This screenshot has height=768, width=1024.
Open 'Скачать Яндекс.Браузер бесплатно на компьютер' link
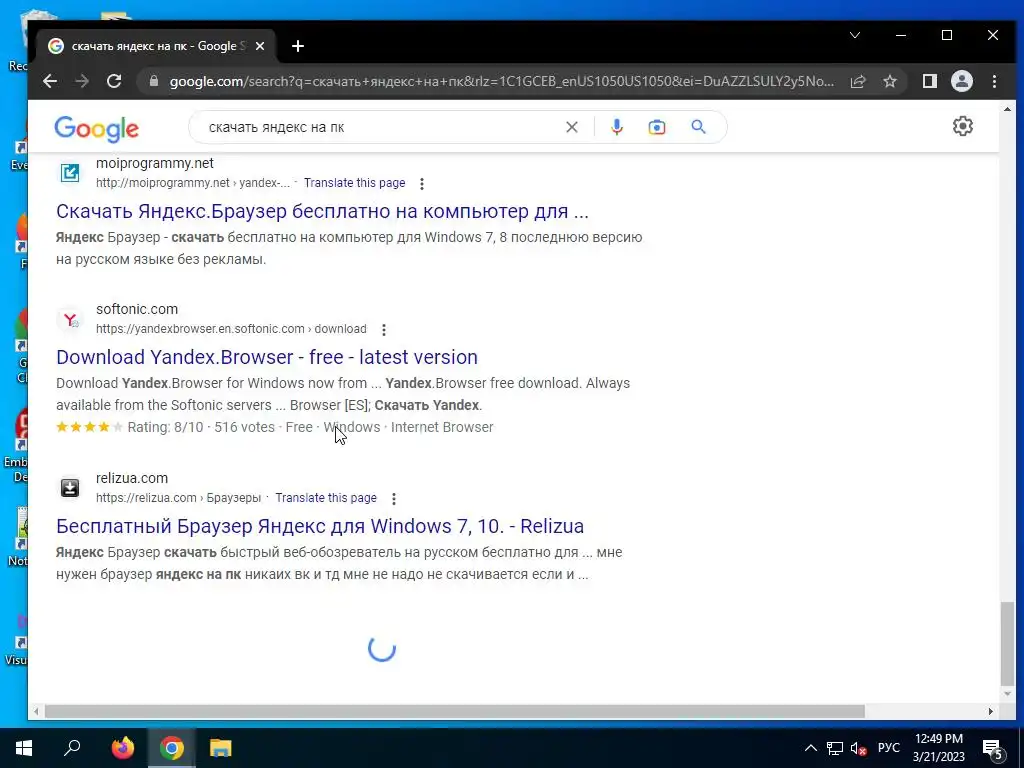(322, 211)
